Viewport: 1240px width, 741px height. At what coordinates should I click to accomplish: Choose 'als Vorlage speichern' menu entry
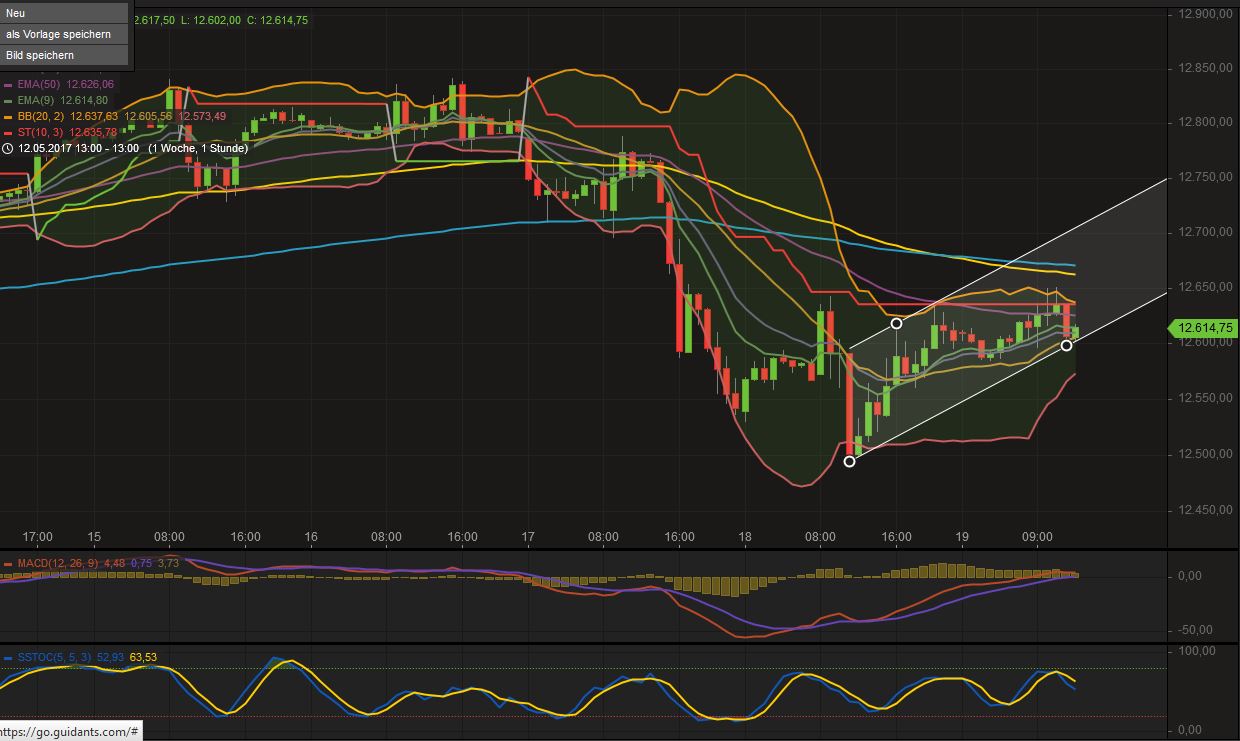pyautogui.click(x=64, y=34)
